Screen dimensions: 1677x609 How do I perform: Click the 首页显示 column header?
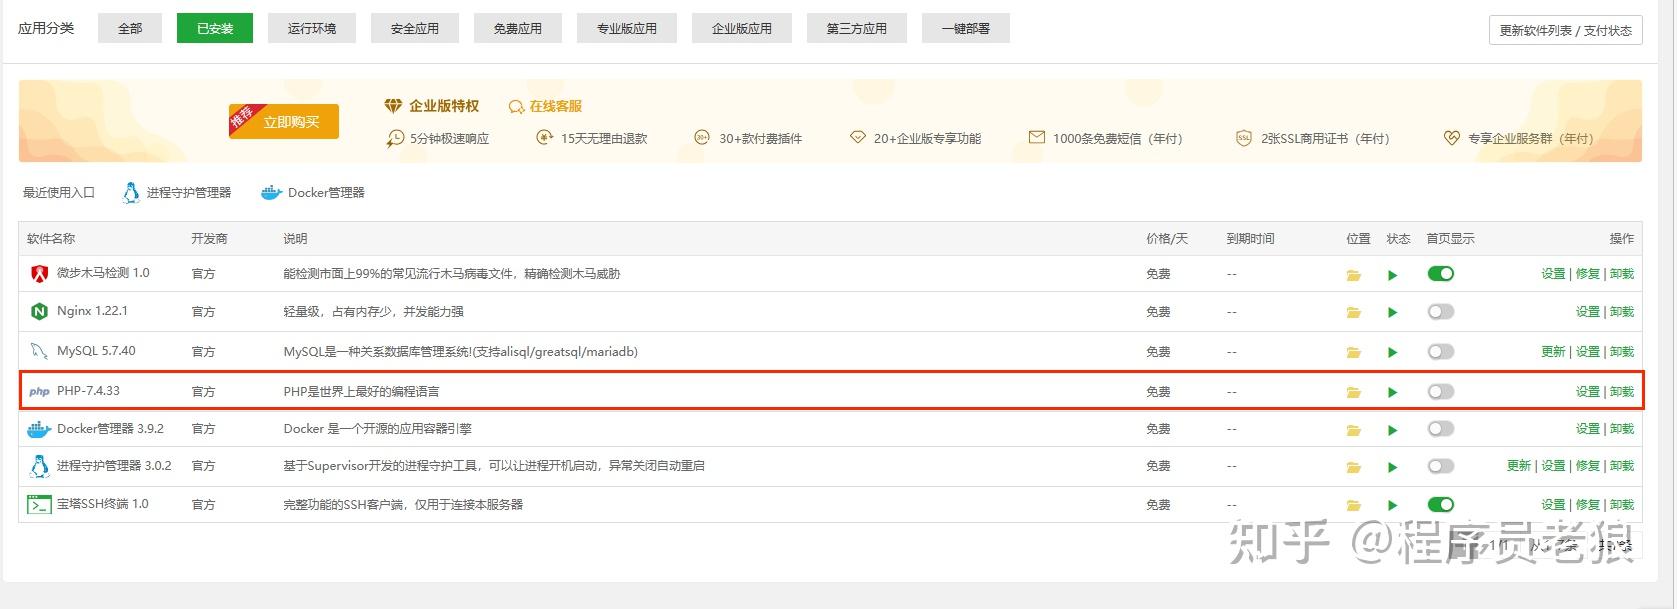point(1450,238)
